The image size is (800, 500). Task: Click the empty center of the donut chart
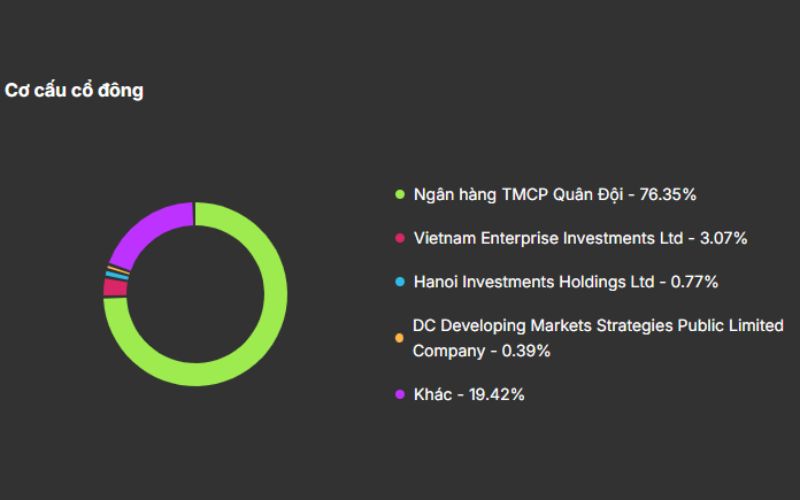(x=195, y=294)
